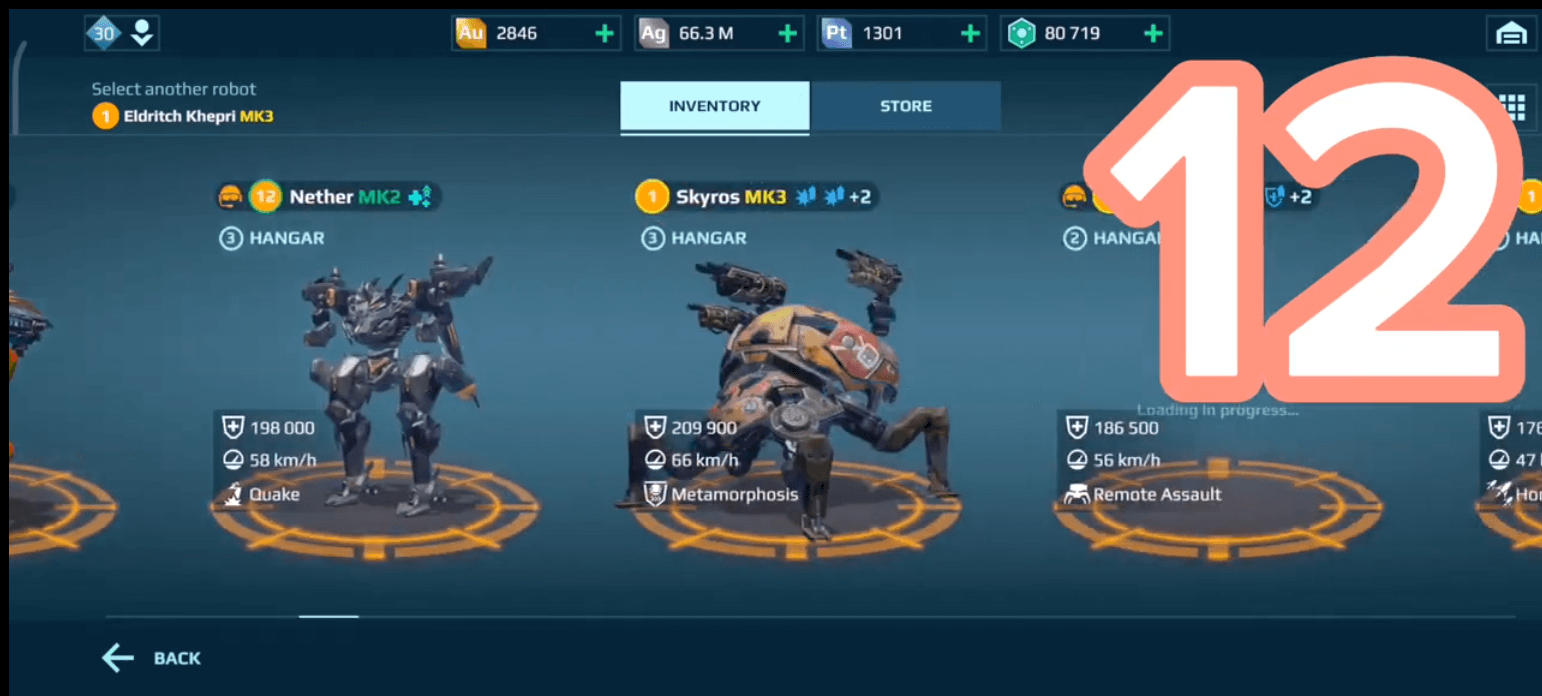1542x696 pixels.
Task: Click the horizontal inventory scroll indicator
Action: [329, 617]
